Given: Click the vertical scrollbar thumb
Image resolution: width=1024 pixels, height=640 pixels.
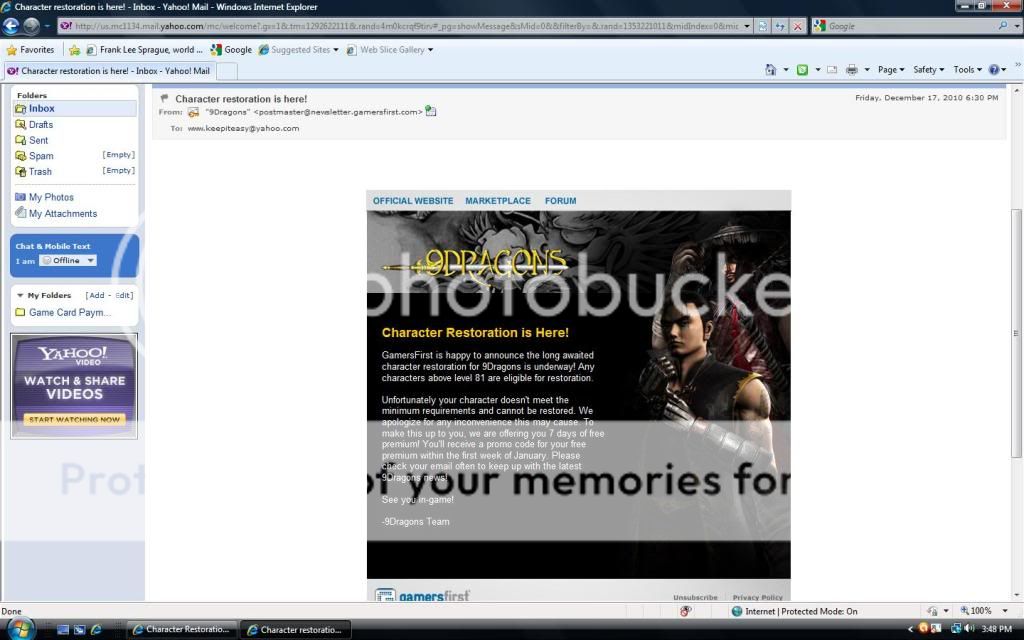Looking at the screenshot, I should click(x=1017, y=333).
